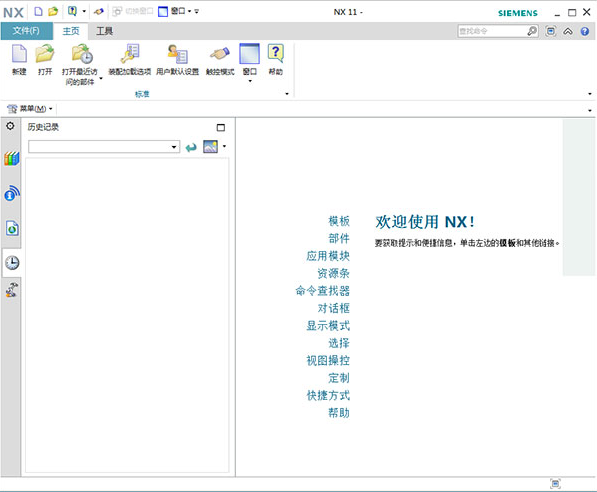
Task: Click the View Manipulation (视图操控) link
Action: 328,361
